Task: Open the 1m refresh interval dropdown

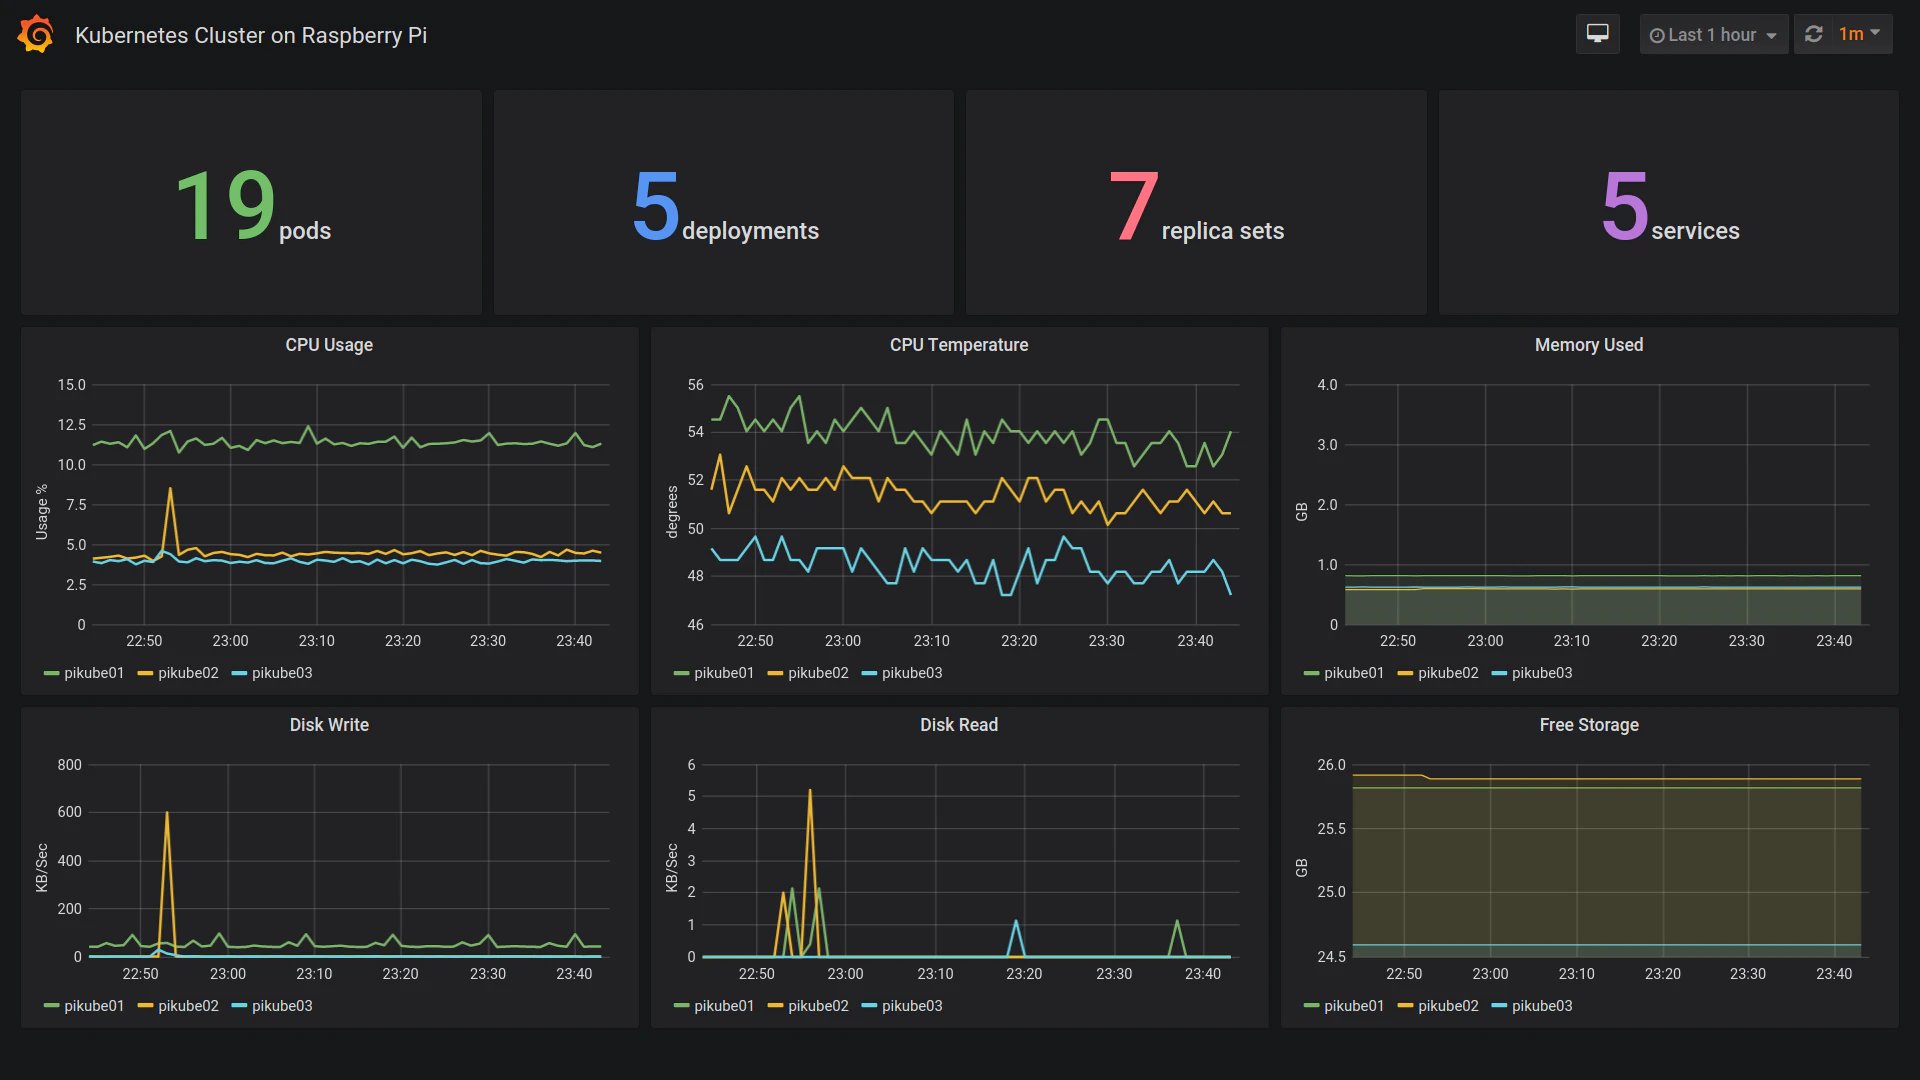Action: 1860,34
